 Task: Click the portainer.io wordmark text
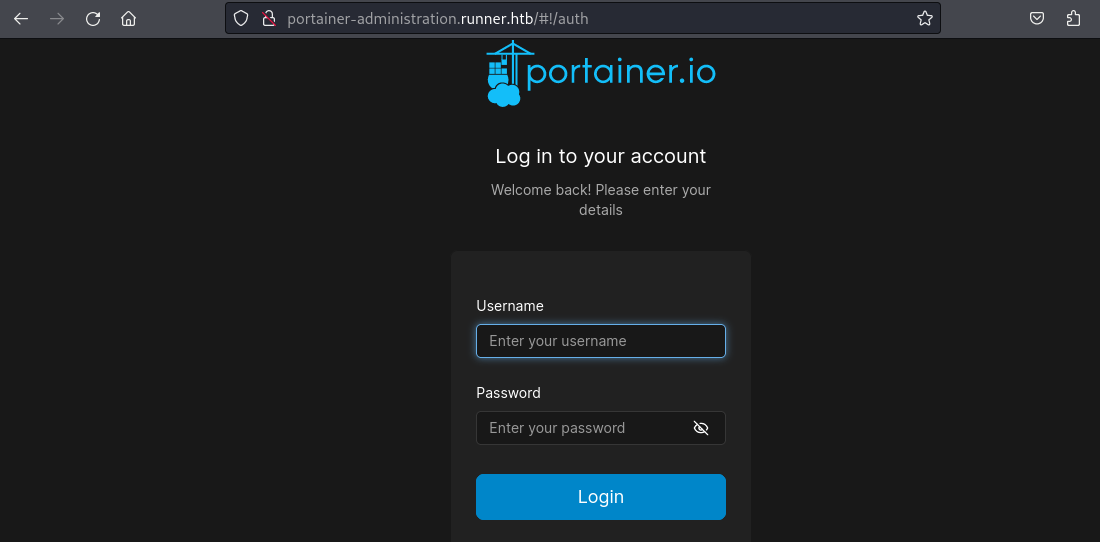click(x=621, y=73)
